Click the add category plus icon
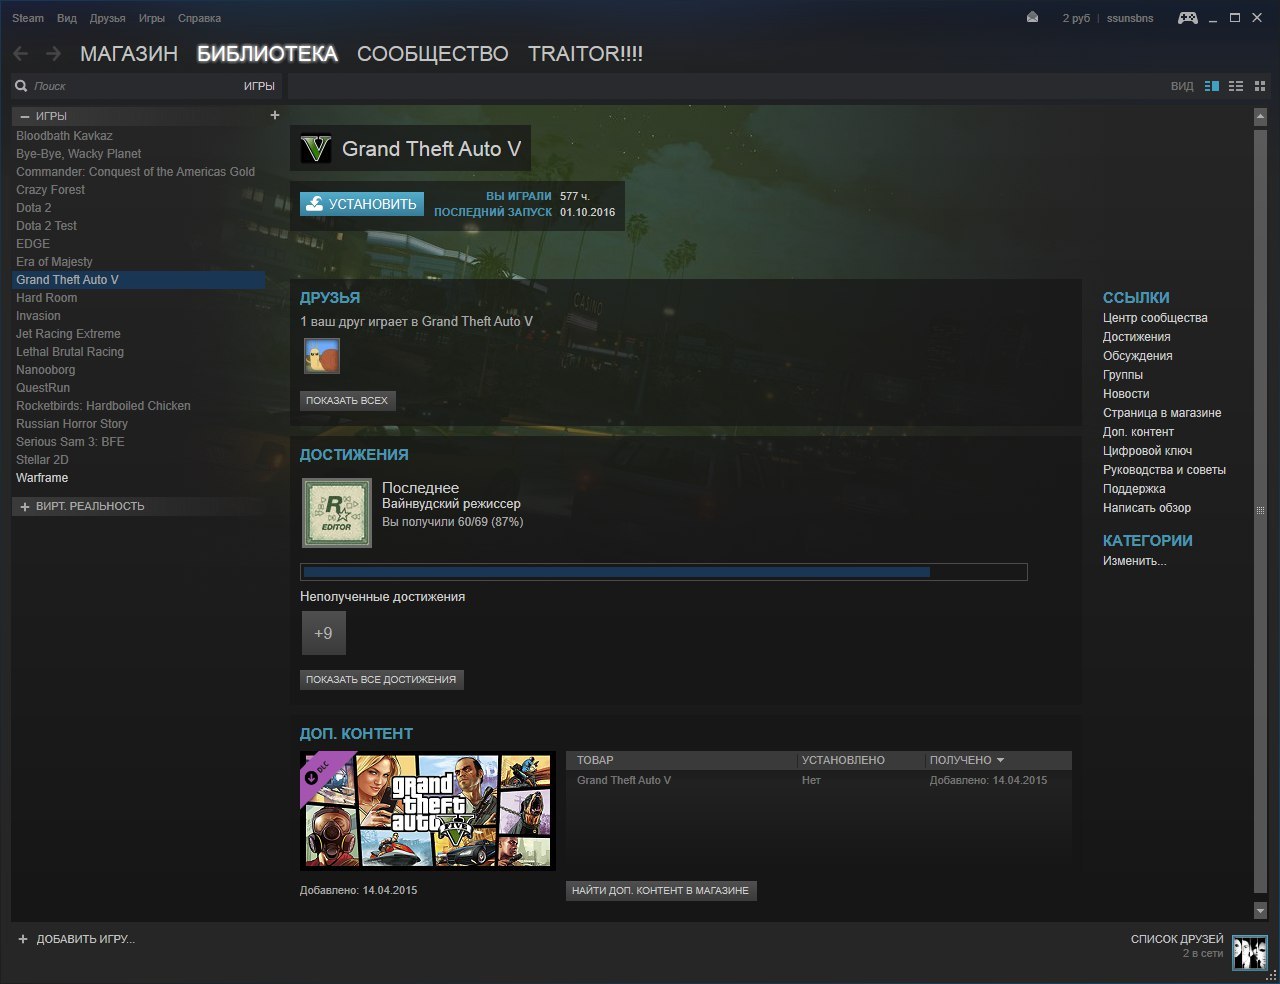Screen dimensions: 1280x984 (275, 115)
